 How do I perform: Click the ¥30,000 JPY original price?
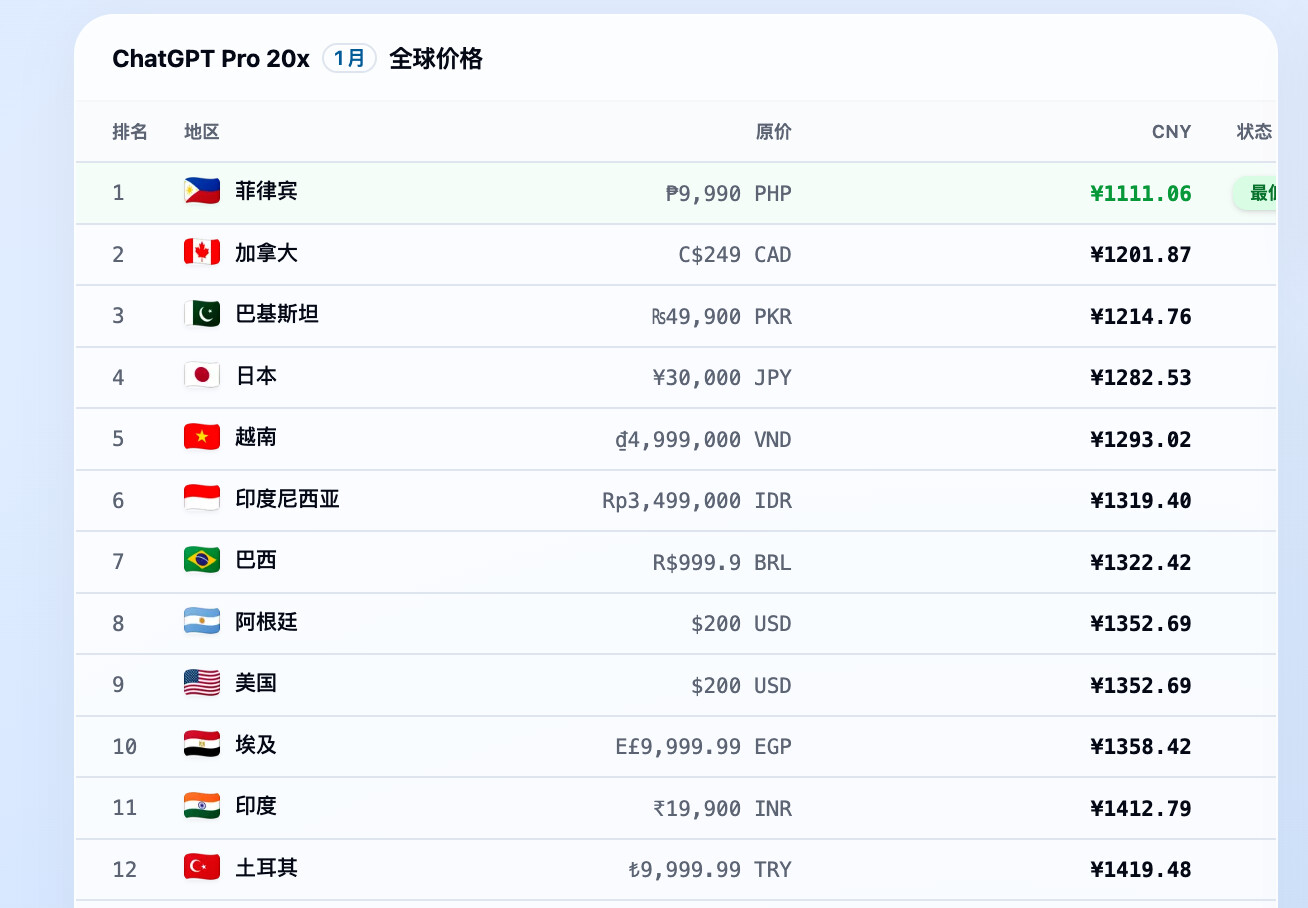[722, 378]
